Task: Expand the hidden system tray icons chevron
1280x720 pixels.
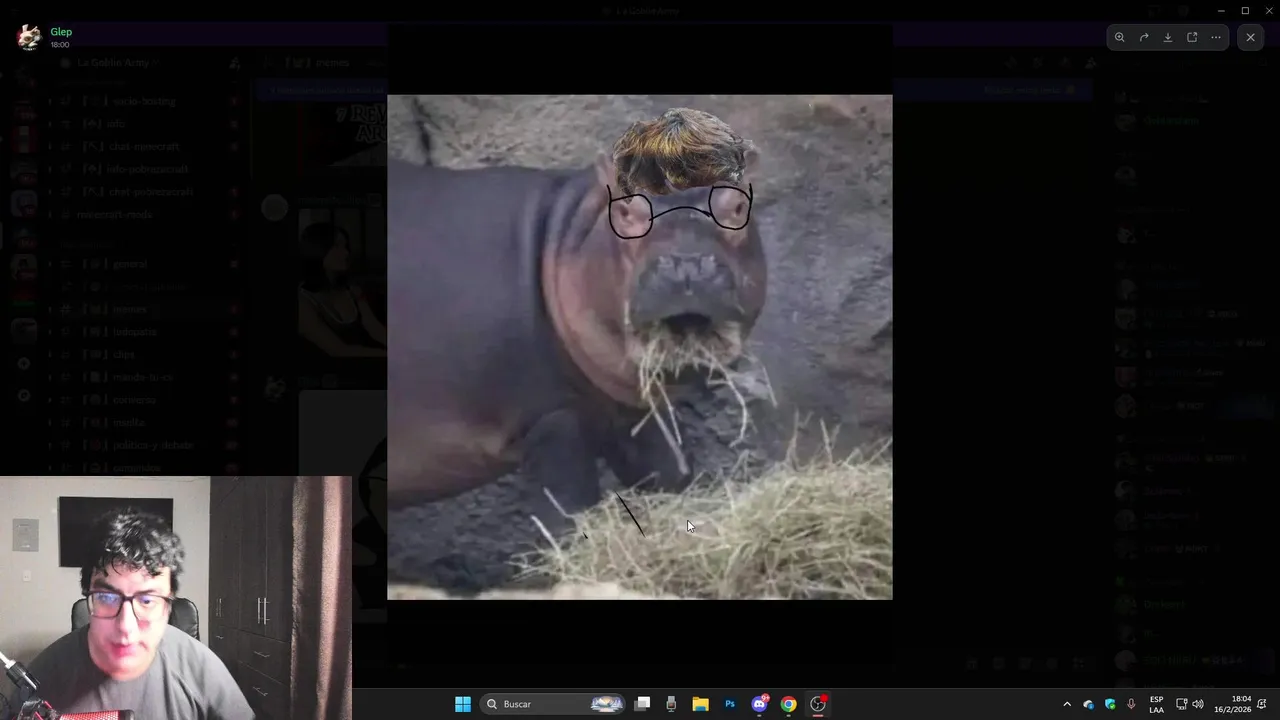Action: 1067,704
